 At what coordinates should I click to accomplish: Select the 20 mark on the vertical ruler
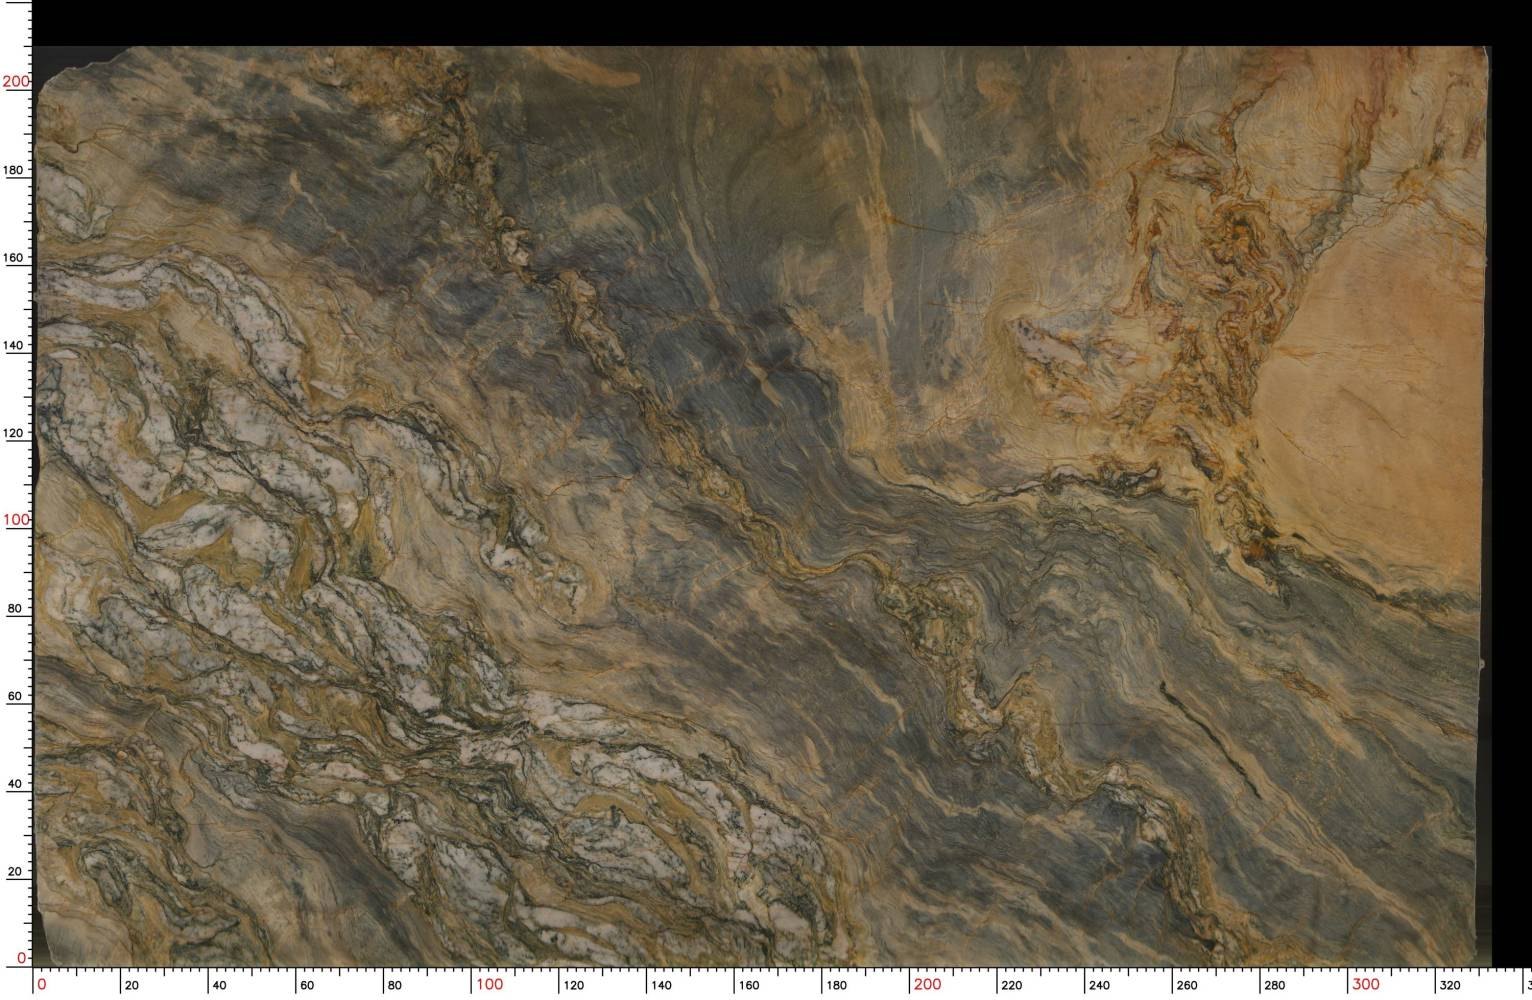pyautogui.click(x=15, y=872)
